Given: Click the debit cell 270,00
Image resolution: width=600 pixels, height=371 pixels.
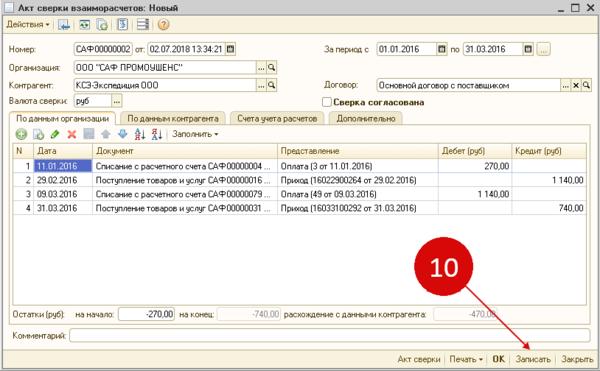Looking at the screenshot, I should point(475,166).
